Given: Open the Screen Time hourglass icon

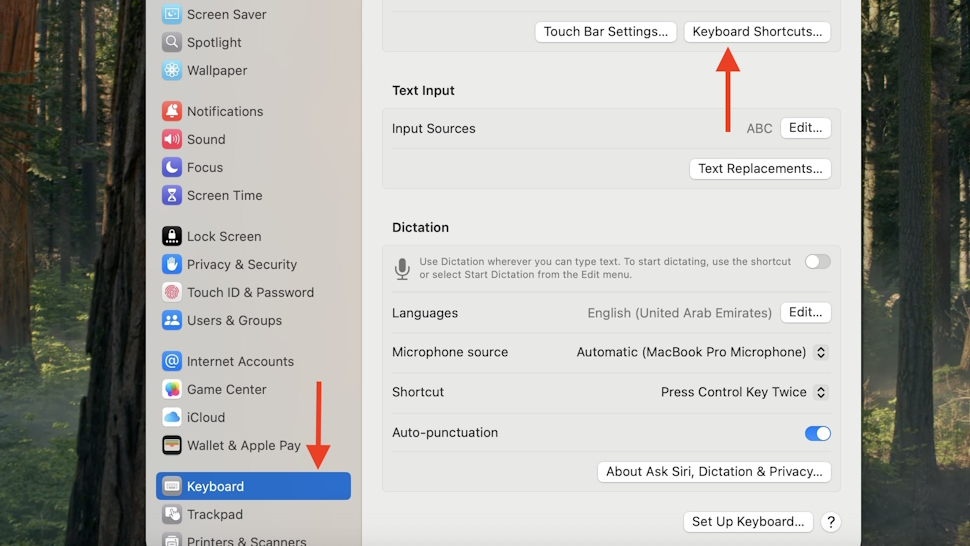Looking at the screenshot, I should tap(171, 195).
